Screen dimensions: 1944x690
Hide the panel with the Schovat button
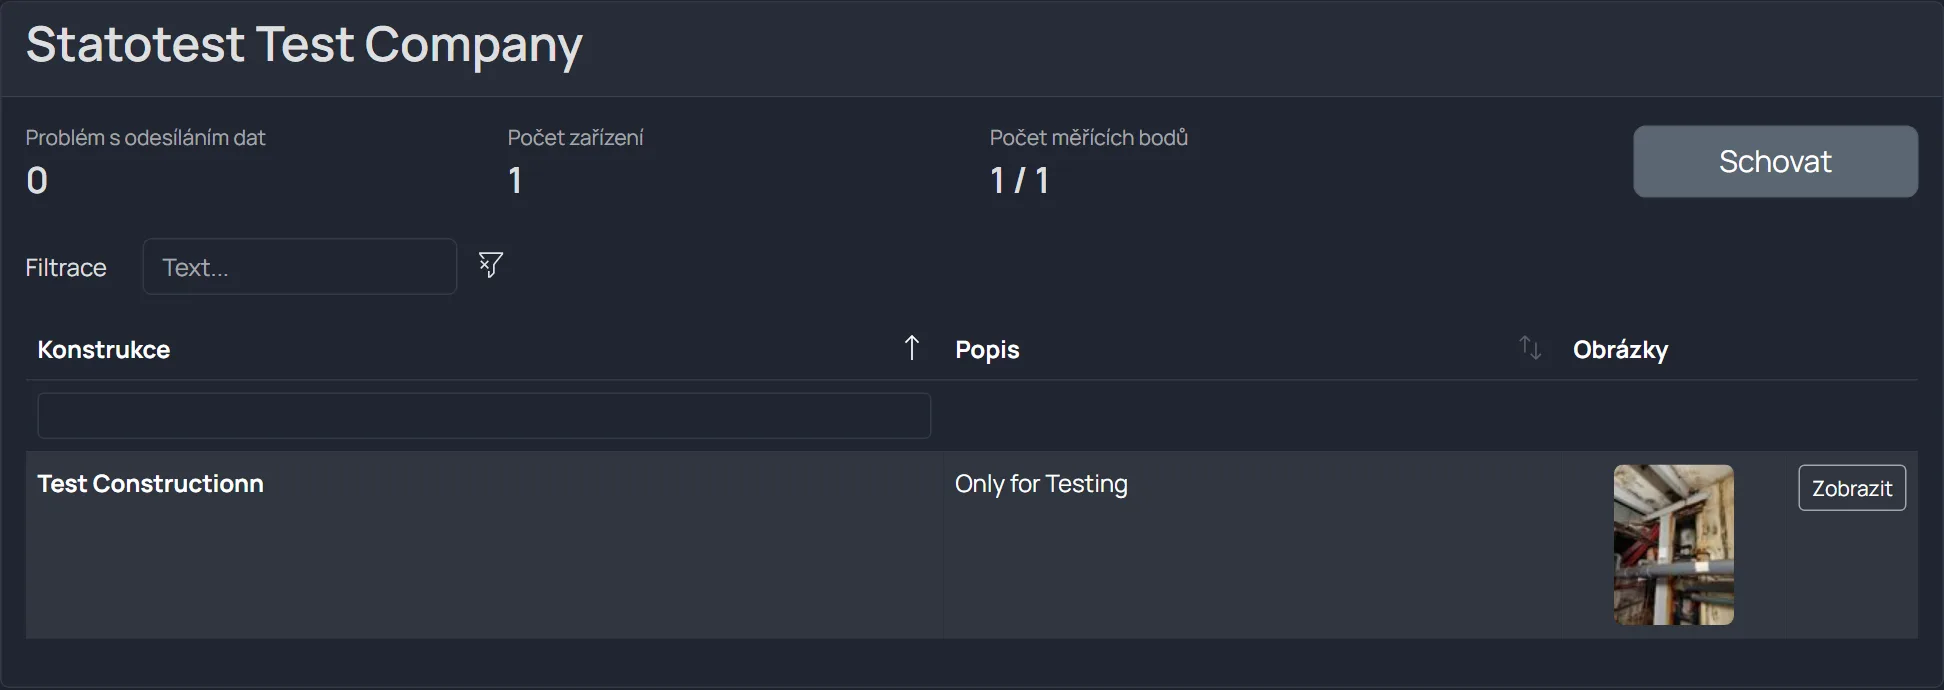pos(1775,161)
